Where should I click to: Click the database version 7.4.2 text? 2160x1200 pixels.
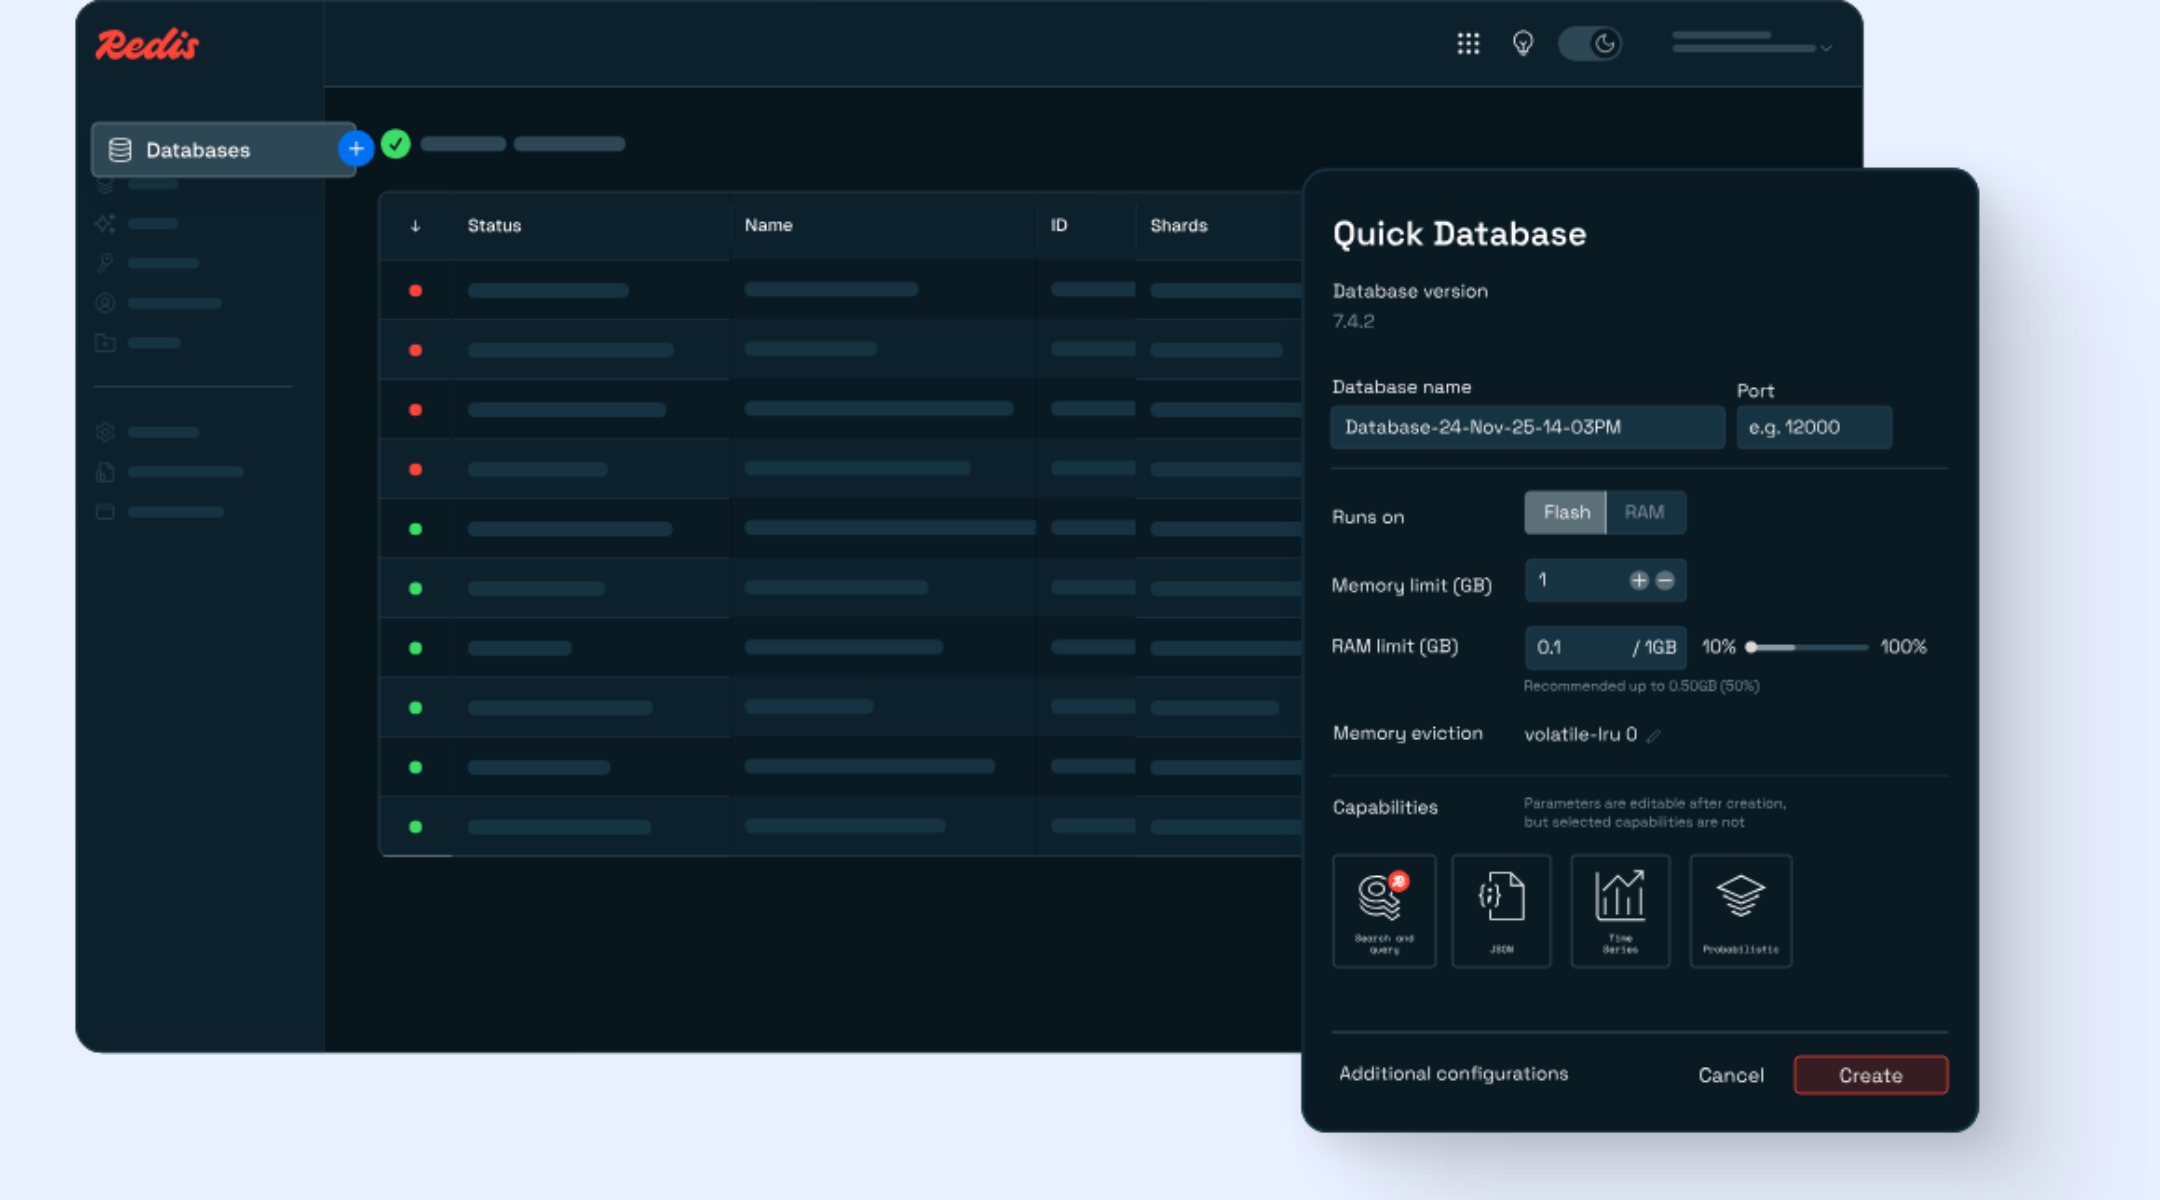pyautogui.click(x=1353, y=321)
